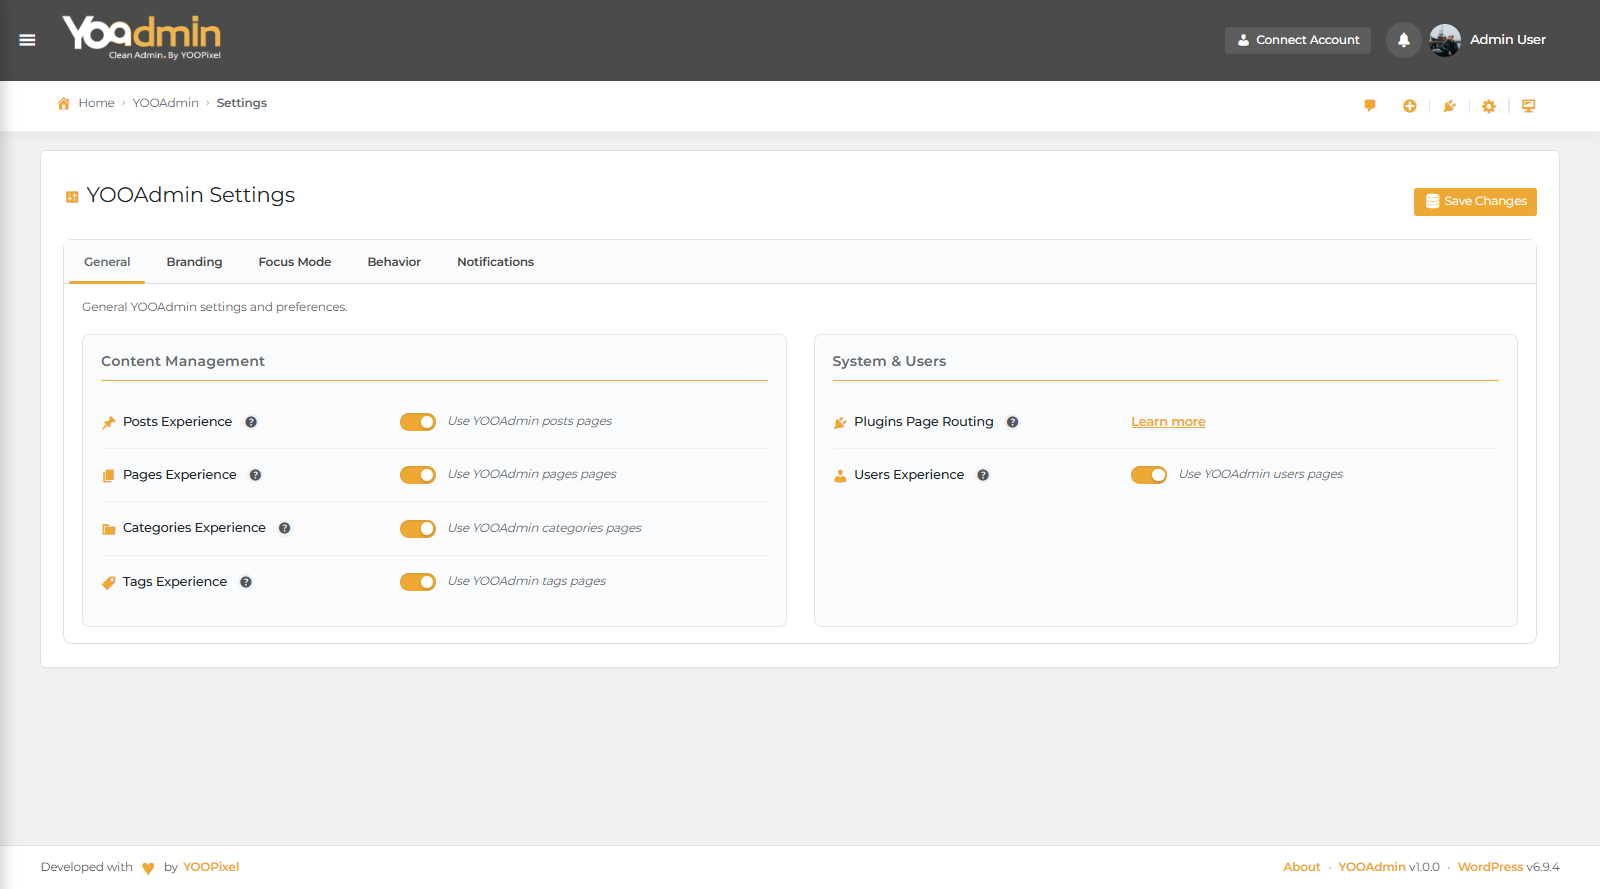Click the heart icon in the footer
This screenshot has width=1600, height=889.
pyautogui.click(x=148, y=868)
